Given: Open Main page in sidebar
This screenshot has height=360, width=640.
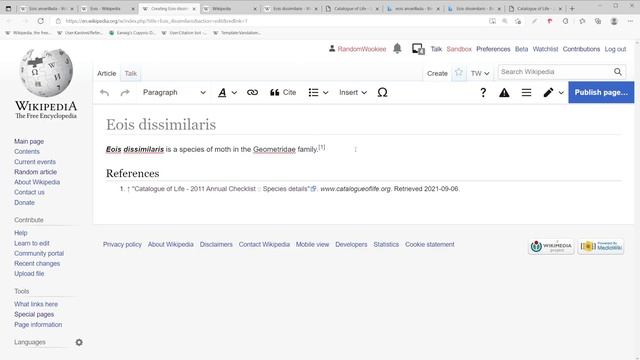Looking at the screenshot, I should 29,141.
